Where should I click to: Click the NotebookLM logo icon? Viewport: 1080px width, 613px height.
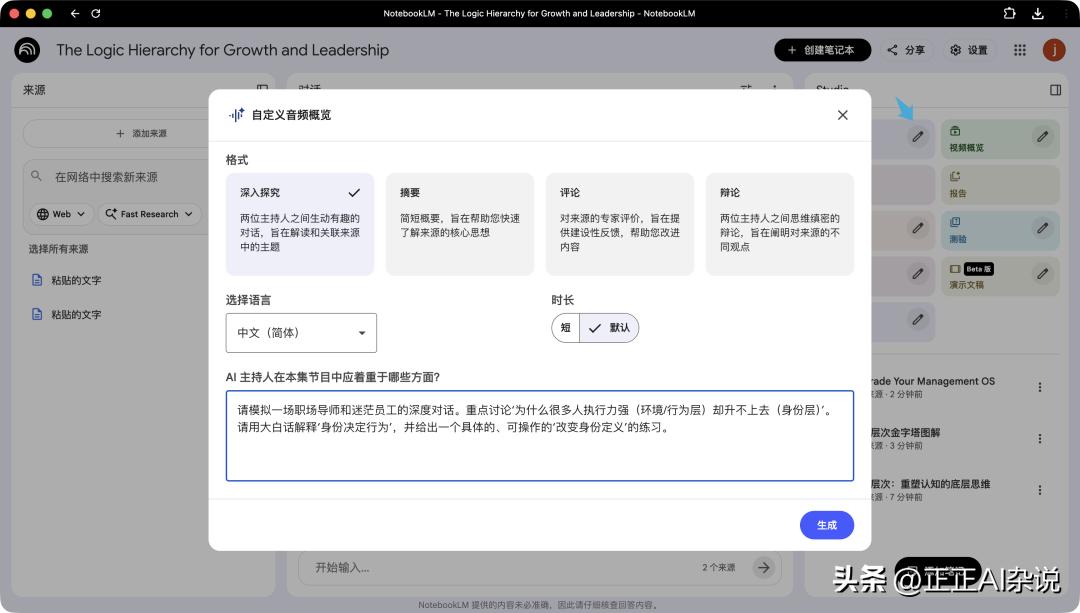click(x=27, y=50)
